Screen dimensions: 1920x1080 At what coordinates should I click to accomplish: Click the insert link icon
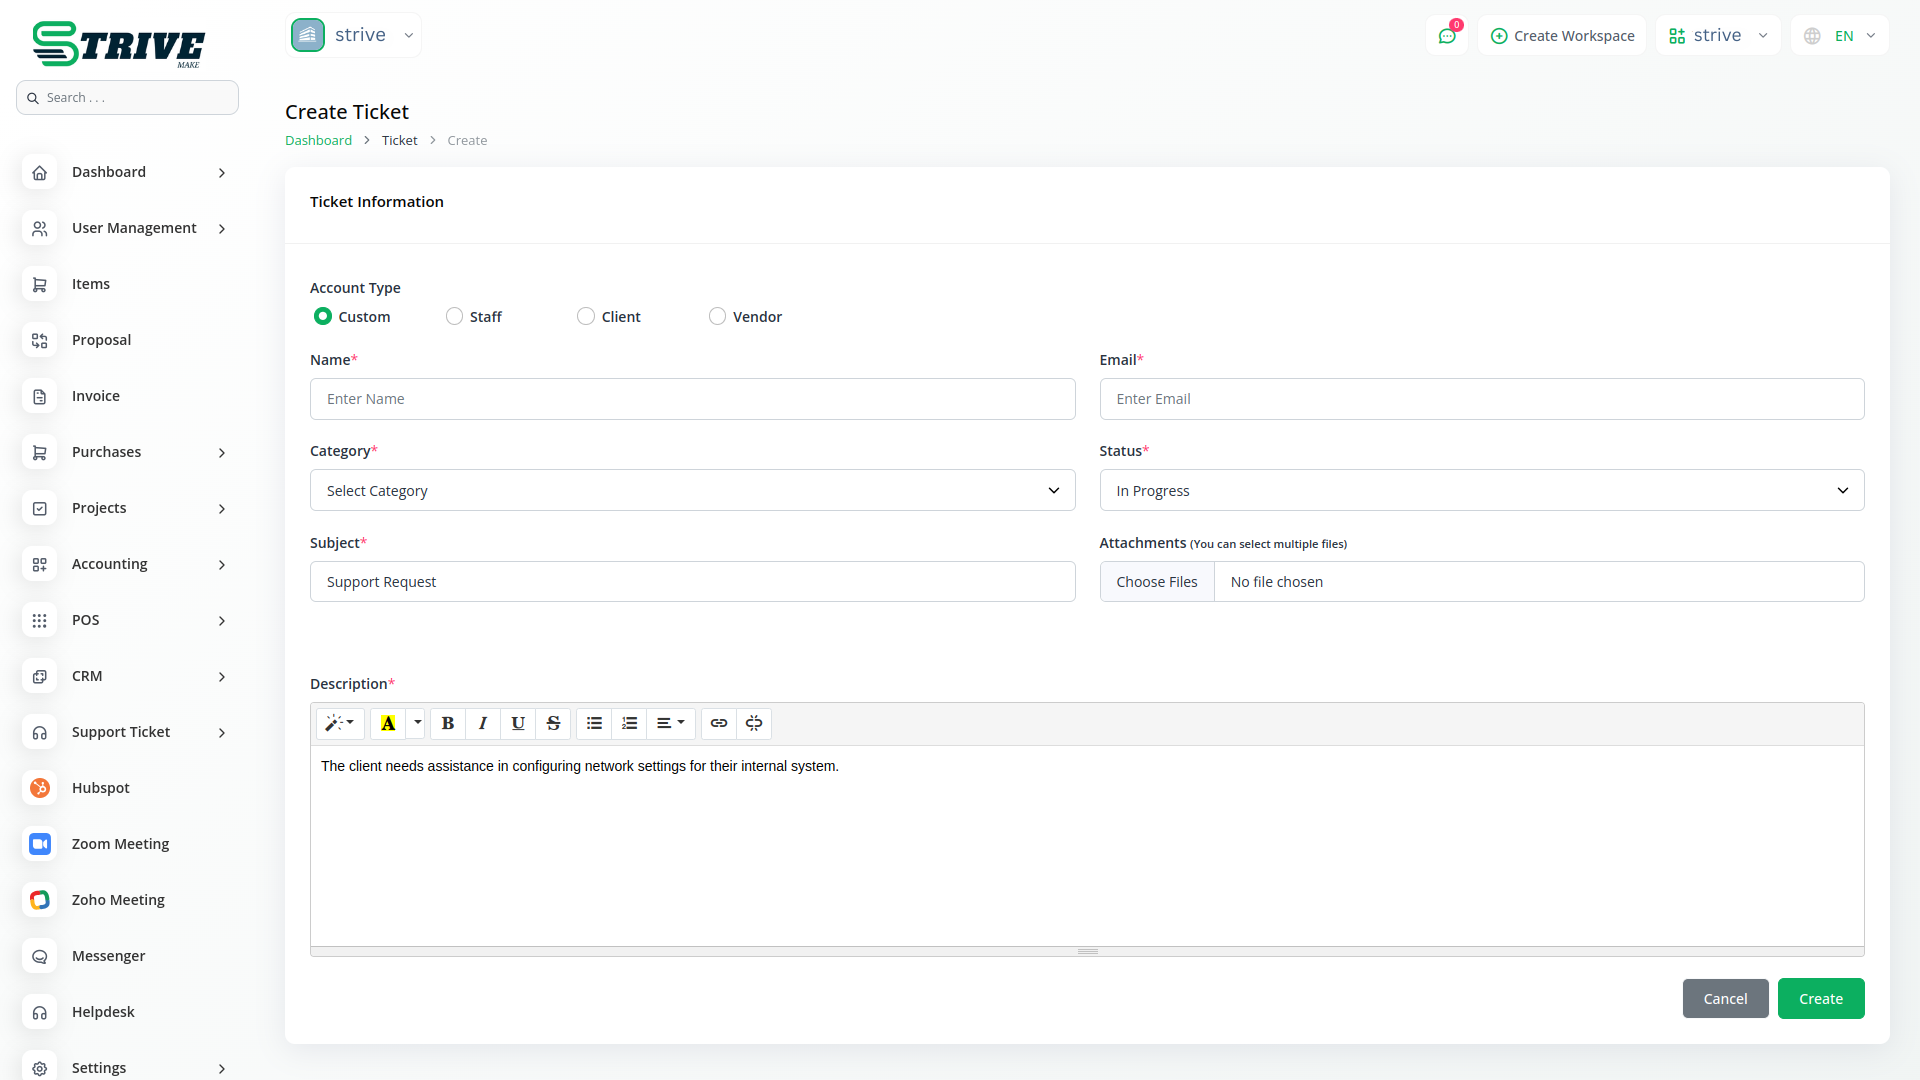719,723
